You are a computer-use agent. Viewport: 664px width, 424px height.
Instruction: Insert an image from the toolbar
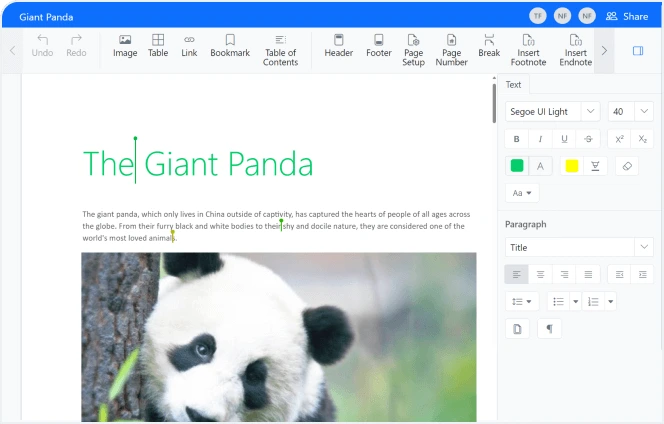(125, 46)
